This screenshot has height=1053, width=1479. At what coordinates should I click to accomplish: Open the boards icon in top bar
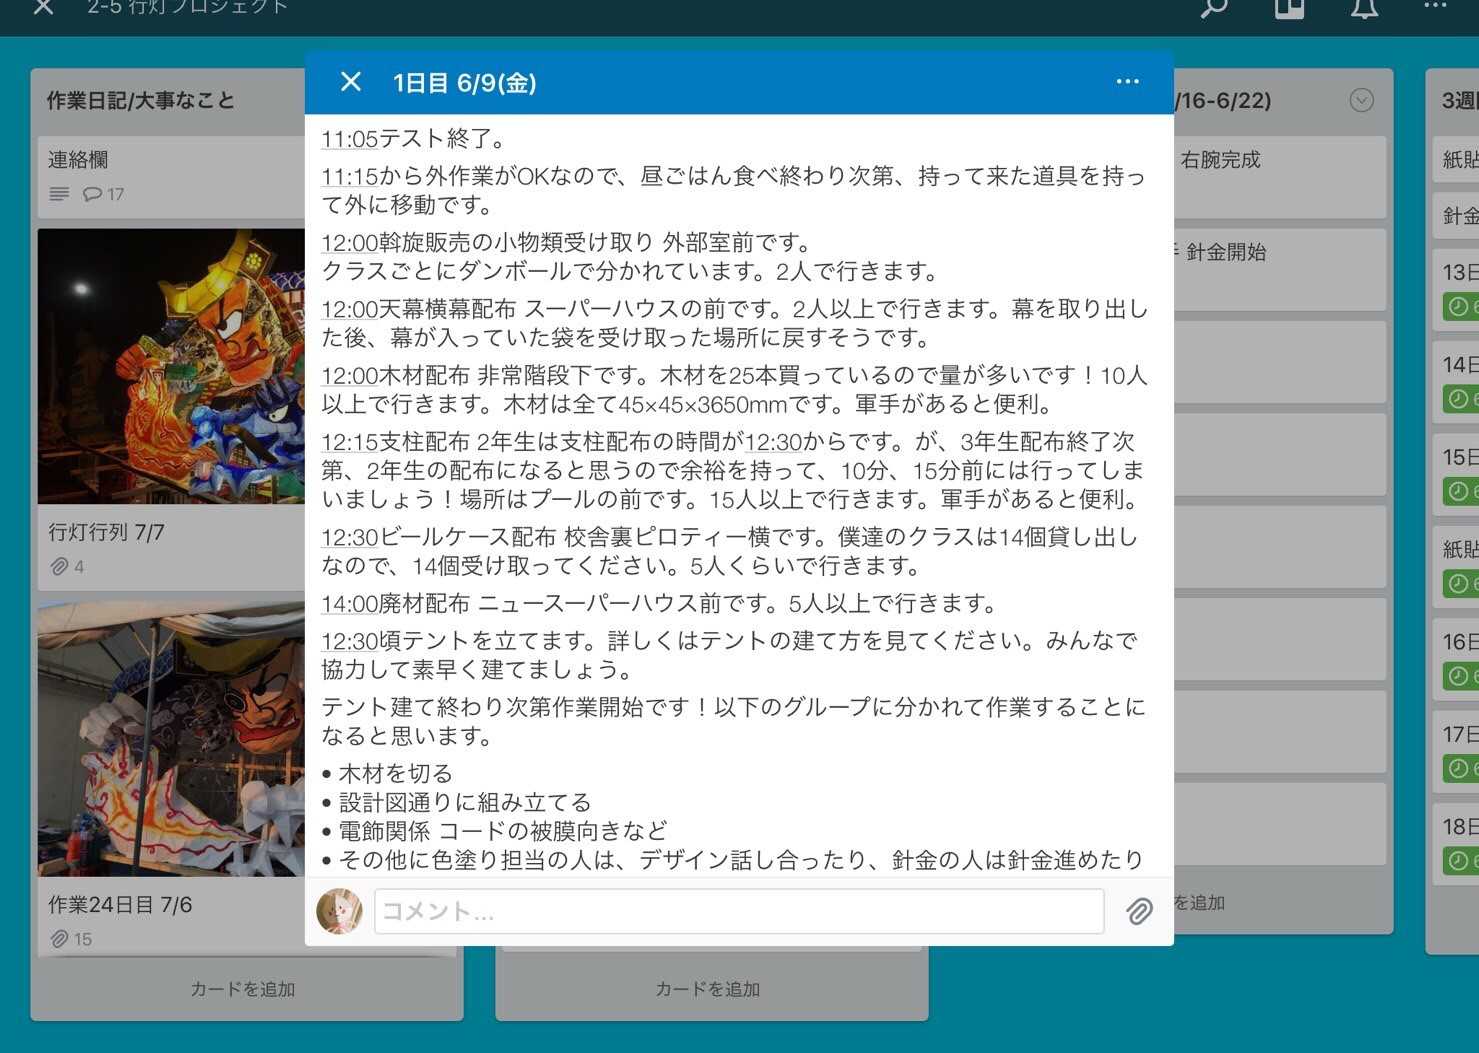[x=1289, y=8]
